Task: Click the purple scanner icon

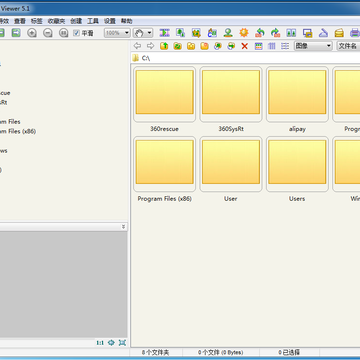Action: click(x=323, y=33)
